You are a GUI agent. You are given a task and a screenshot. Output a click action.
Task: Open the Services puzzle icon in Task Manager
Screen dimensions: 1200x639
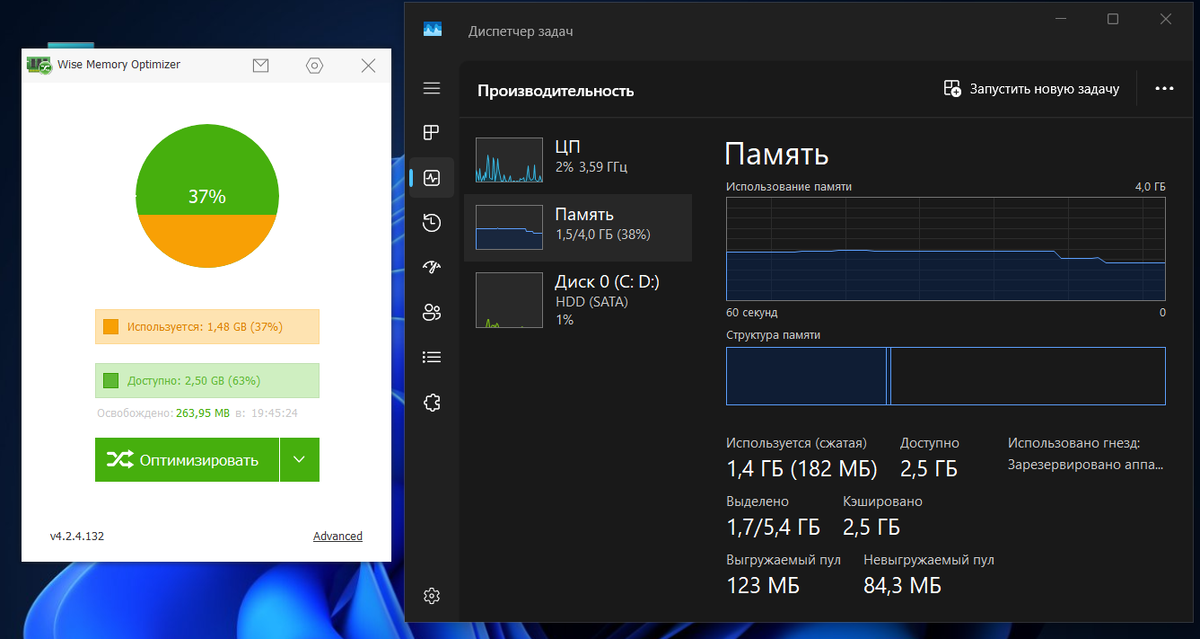click(432, 402)
